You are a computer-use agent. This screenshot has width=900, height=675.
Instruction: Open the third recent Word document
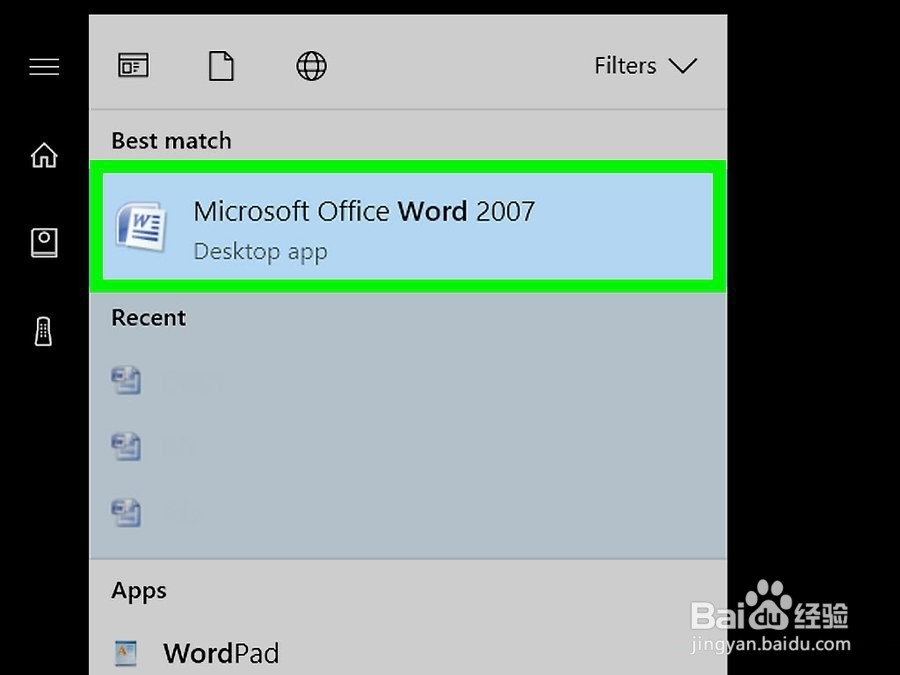[408, 513]
